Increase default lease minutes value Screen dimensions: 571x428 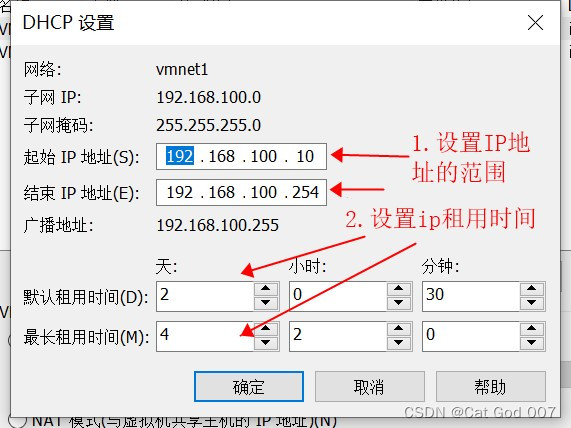tap(531, 288)
